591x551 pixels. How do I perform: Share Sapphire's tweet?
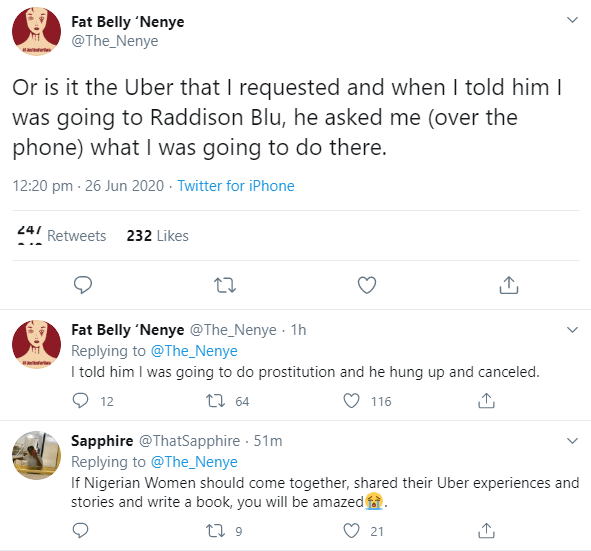486,531
